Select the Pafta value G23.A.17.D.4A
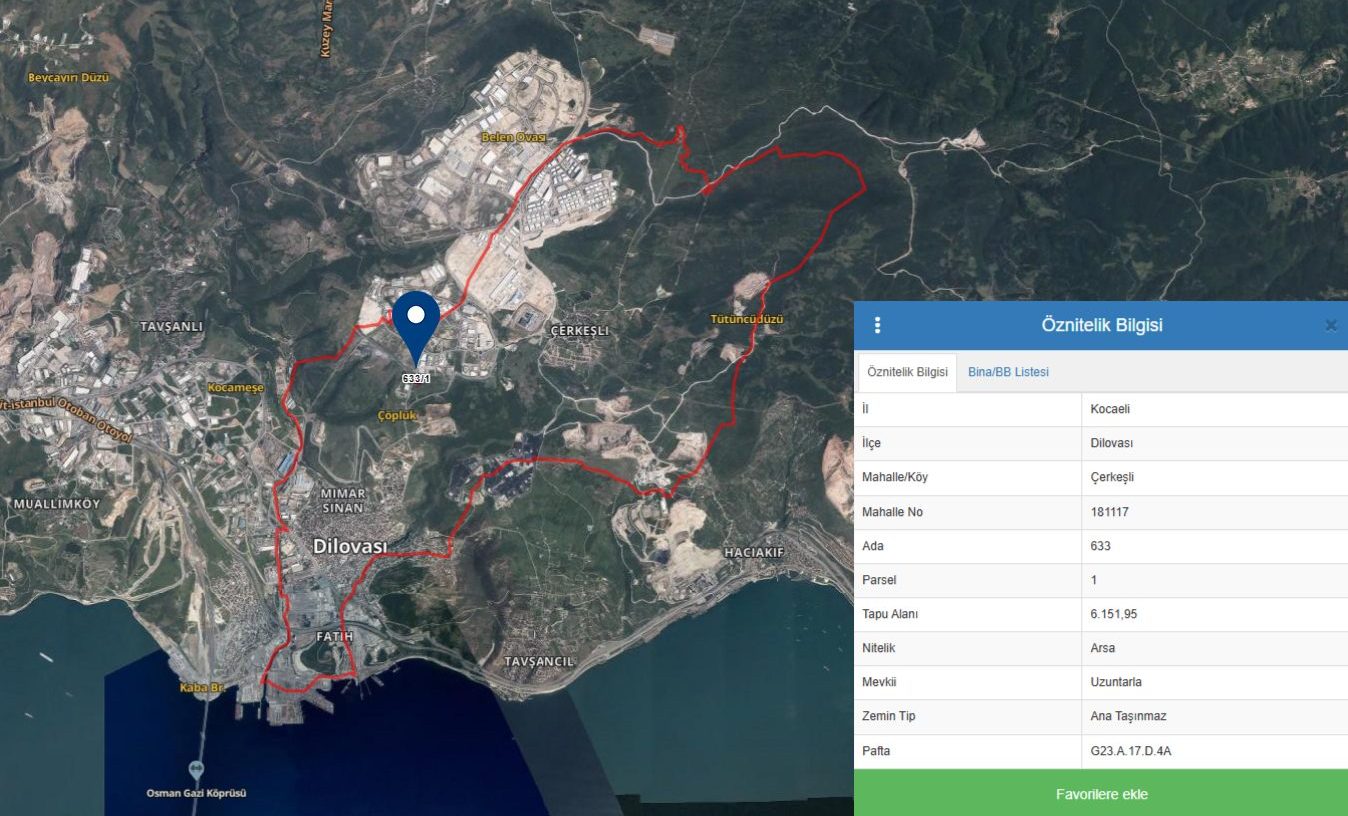Image resolution: width=1348 pixels, height=816 pixels. 1130,751
